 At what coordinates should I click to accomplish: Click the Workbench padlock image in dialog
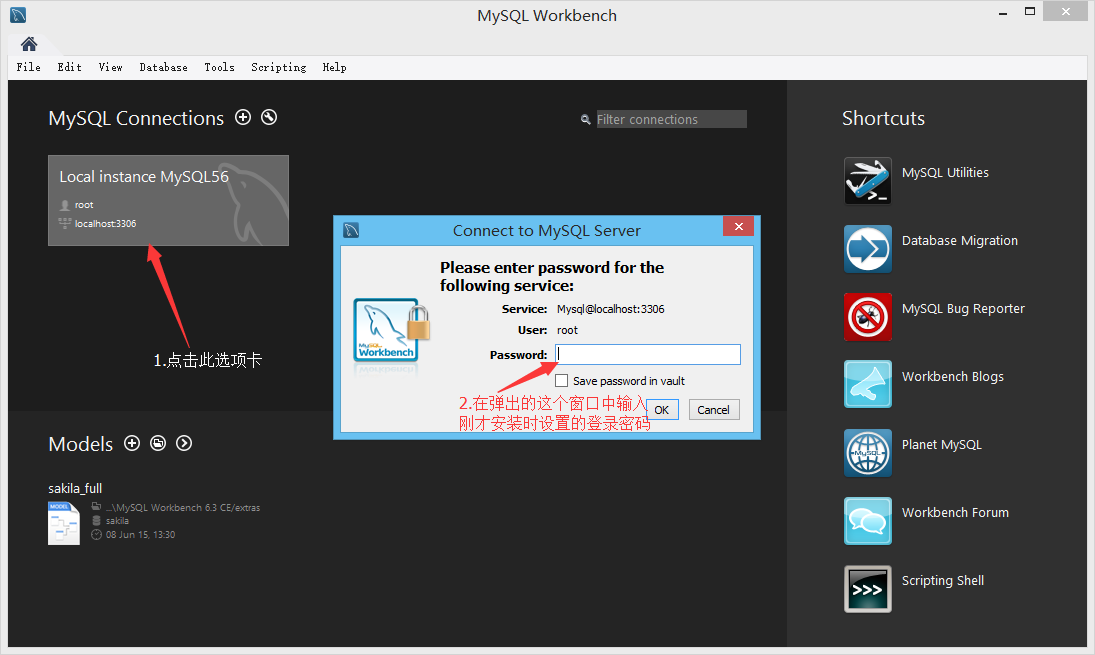[391, 330]
